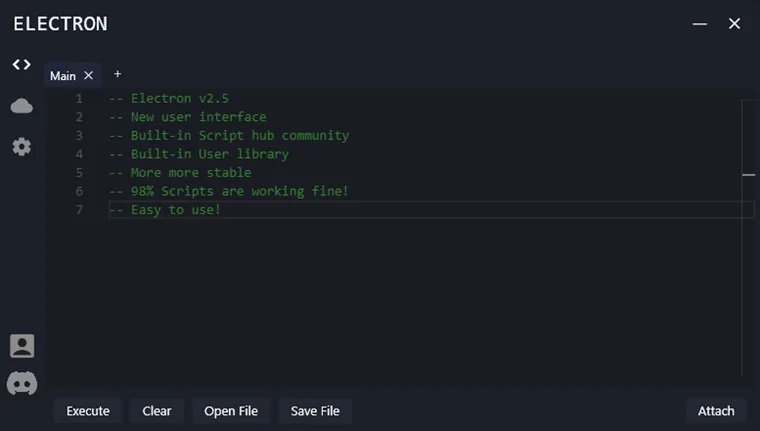This screenshot has height=431, width=760.
Task: Click the Discord logo icon
Action: 21,382
